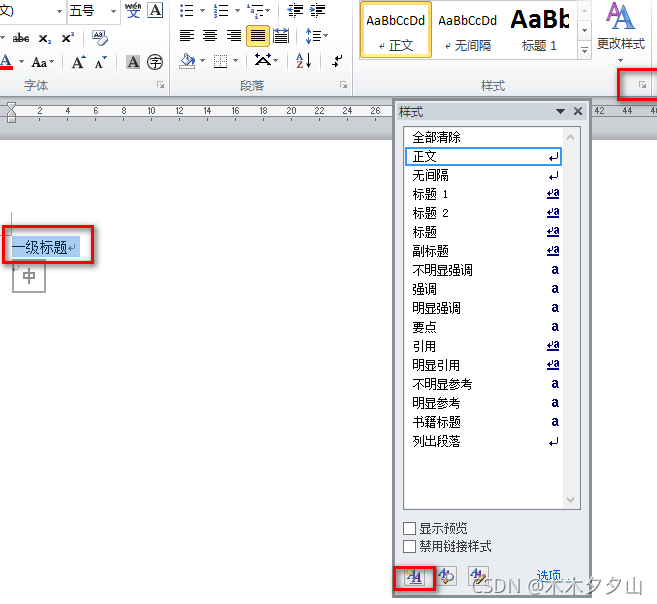The image size is (657, 604).
Task: Select the 正文 style in the gallery
Action: click(x=396, y=30)
